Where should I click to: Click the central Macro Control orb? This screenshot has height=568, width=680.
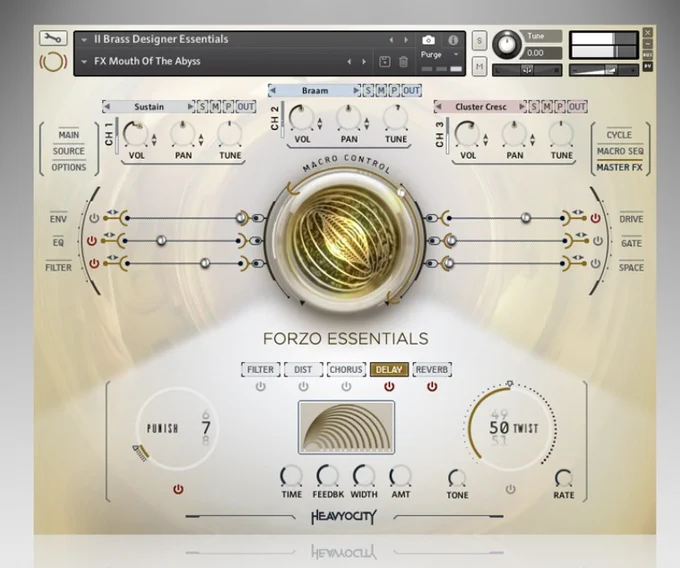point(344,241)
